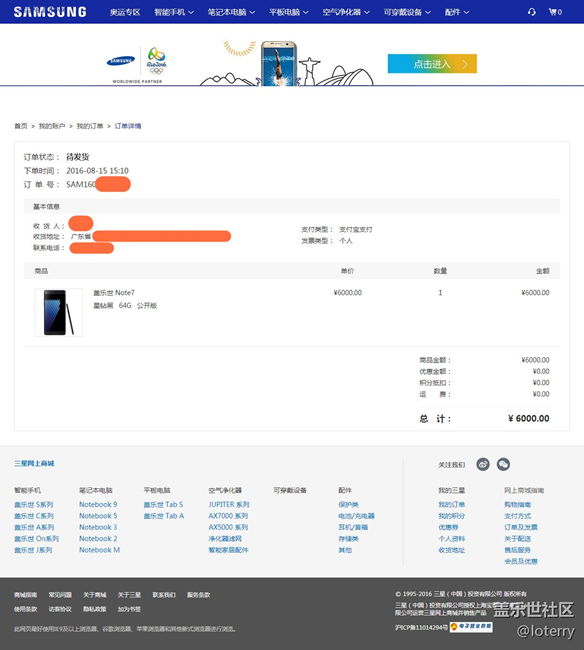Expand the 笔记本电脑 dropdown menu
The height and width of the screenshot is (650, 584).
[x=231, y=12]
